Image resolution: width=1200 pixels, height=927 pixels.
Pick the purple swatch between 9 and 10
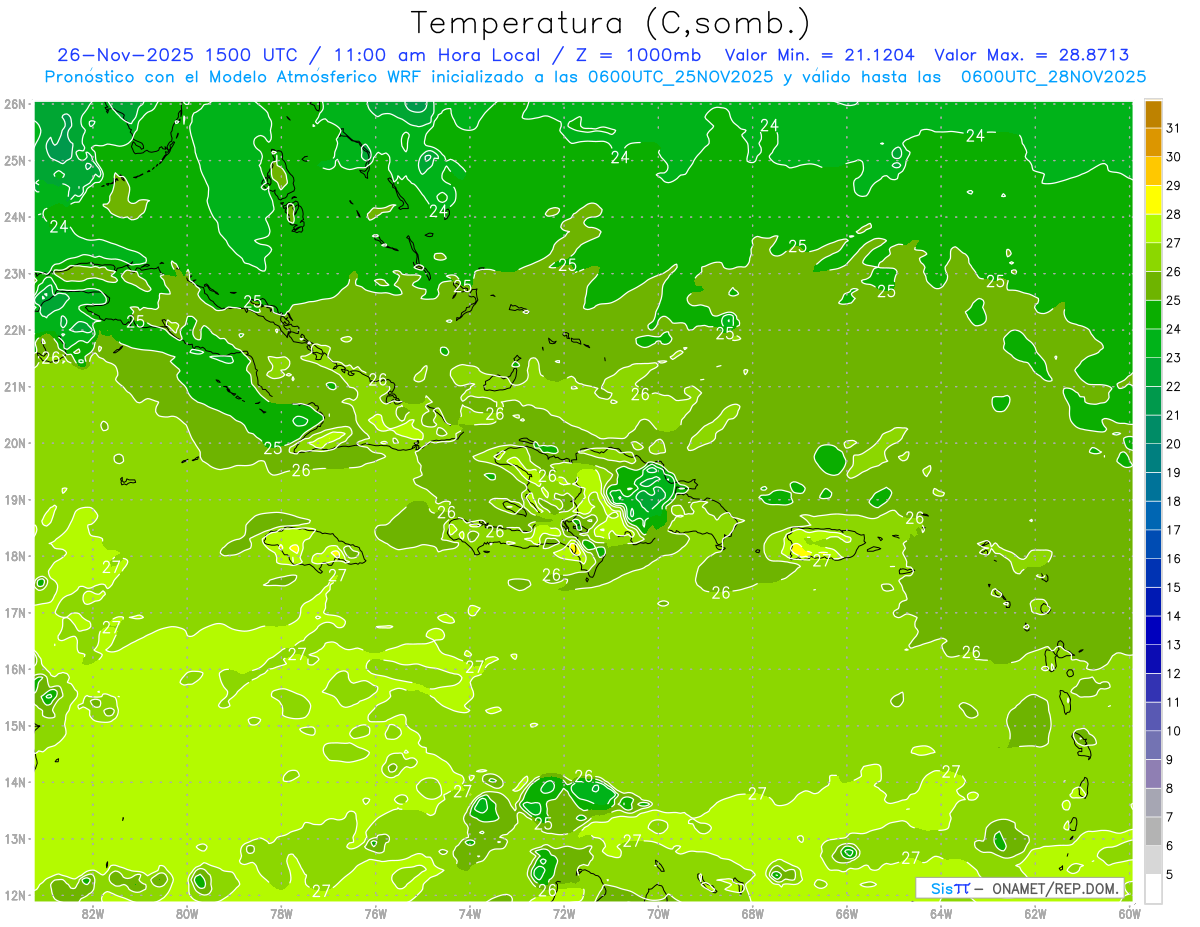[x=1153, y=745]
